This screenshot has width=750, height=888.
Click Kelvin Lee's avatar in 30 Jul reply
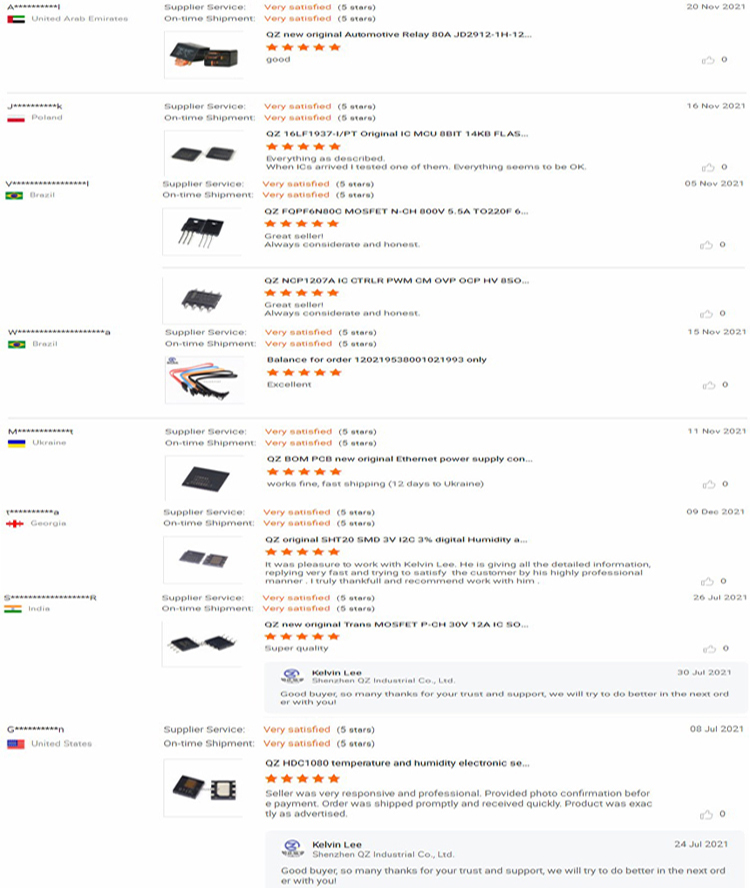pyautogui.click(x=291, y=676)
